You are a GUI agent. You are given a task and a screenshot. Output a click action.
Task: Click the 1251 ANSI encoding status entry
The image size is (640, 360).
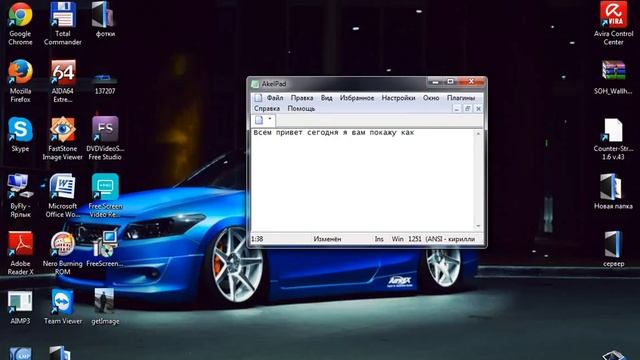click(x=441, y=239)
